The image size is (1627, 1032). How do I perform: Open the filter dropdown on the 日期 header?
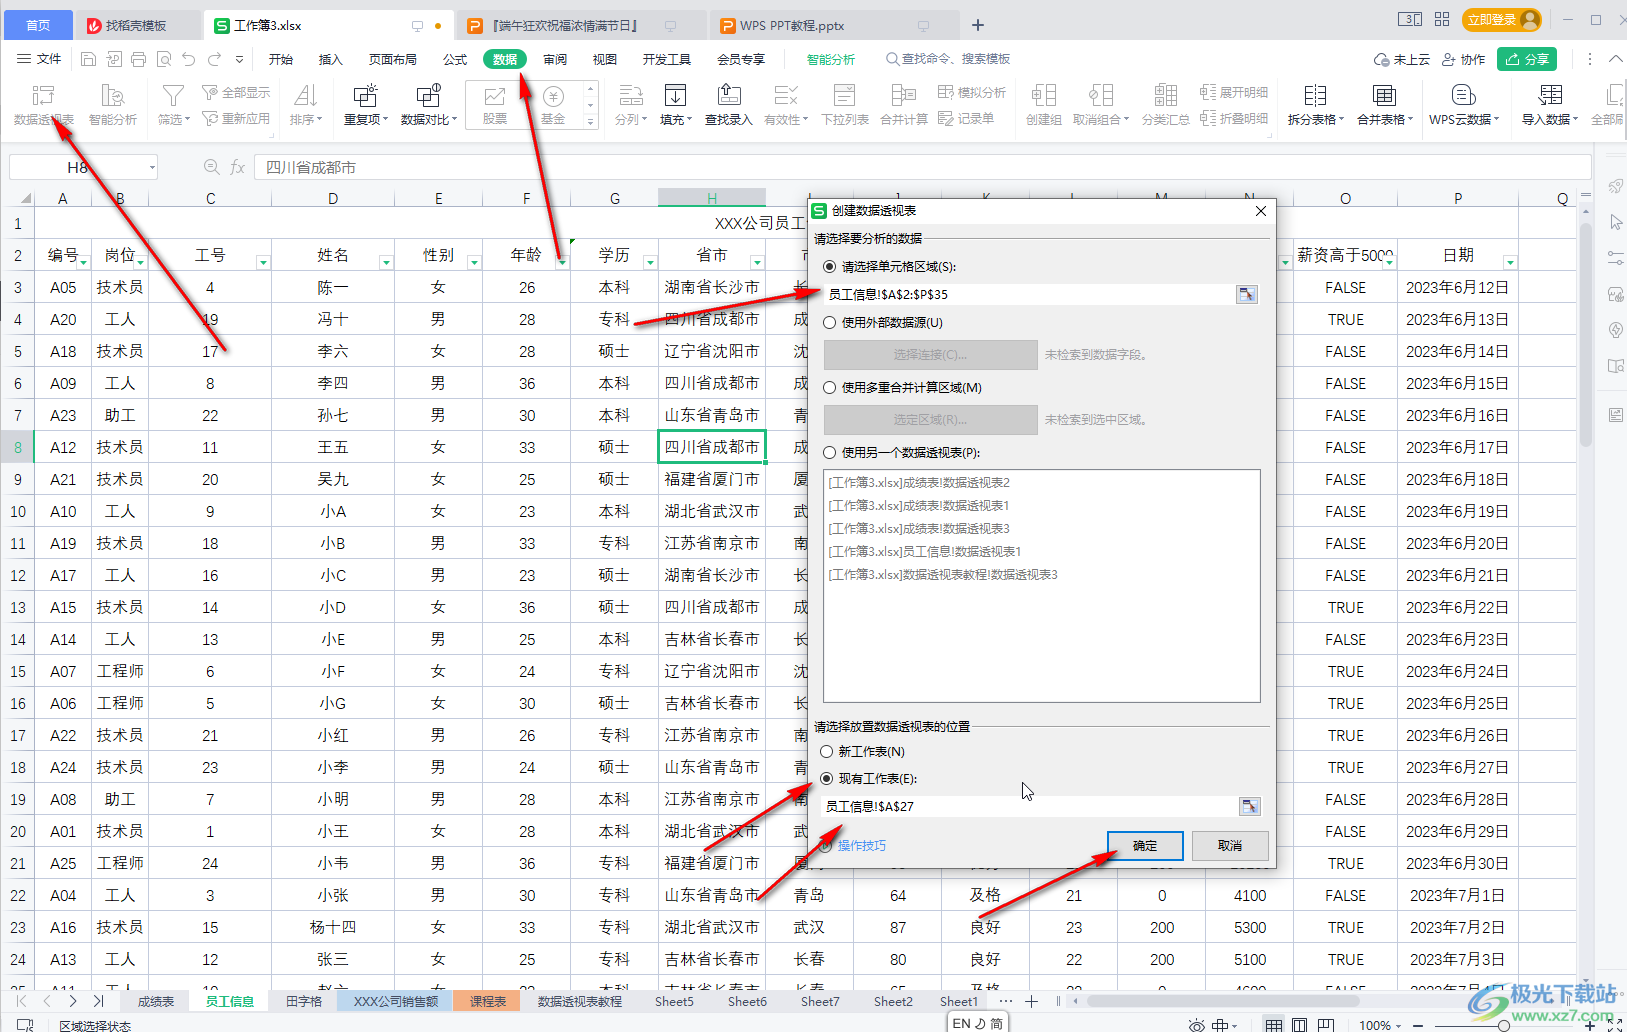[1510, 262]
